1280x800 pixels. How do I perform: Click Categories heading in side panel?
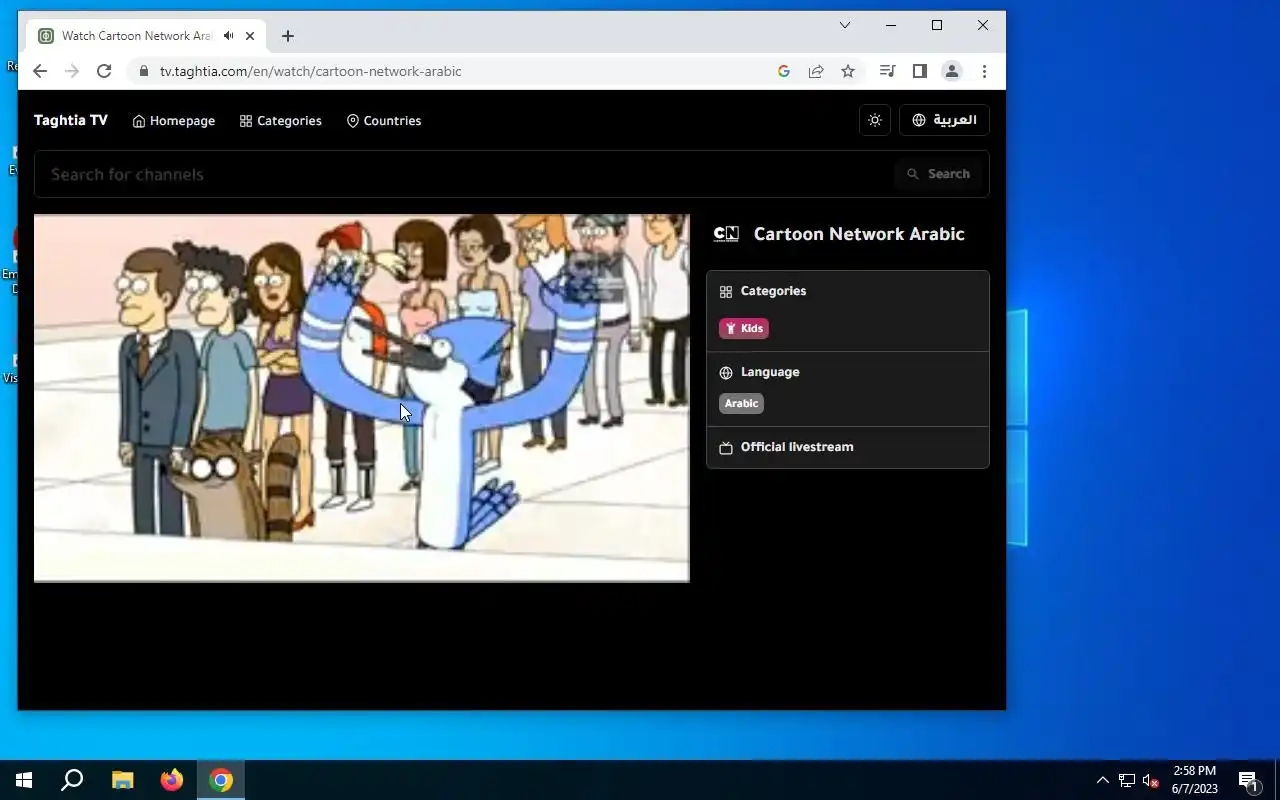point(773,291)
